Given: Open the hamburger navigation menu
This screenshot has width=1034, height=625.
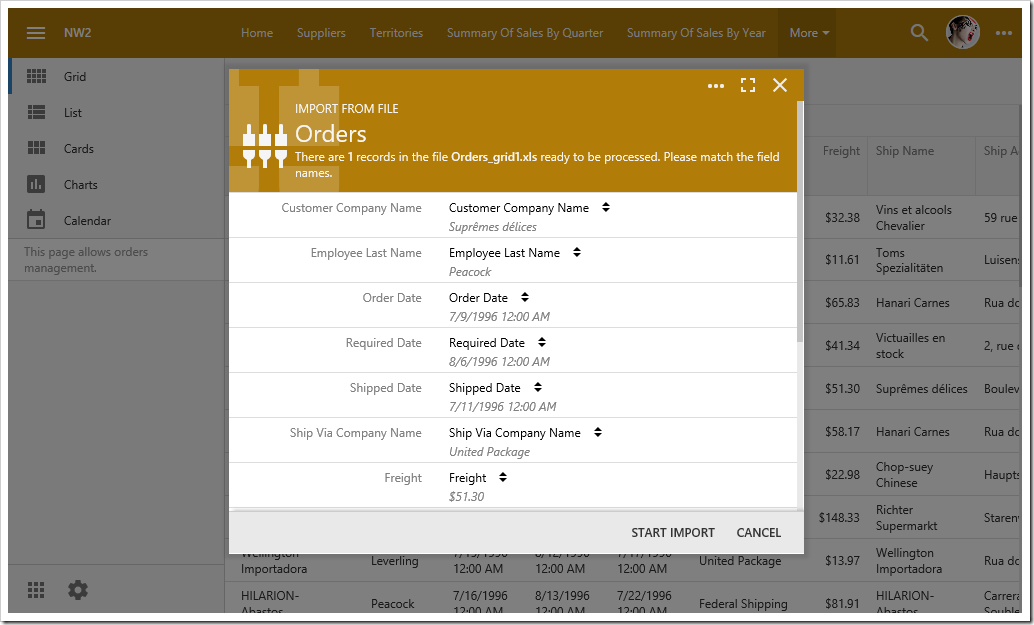Looking at the screenshot, I should click(x=36, y=32).
